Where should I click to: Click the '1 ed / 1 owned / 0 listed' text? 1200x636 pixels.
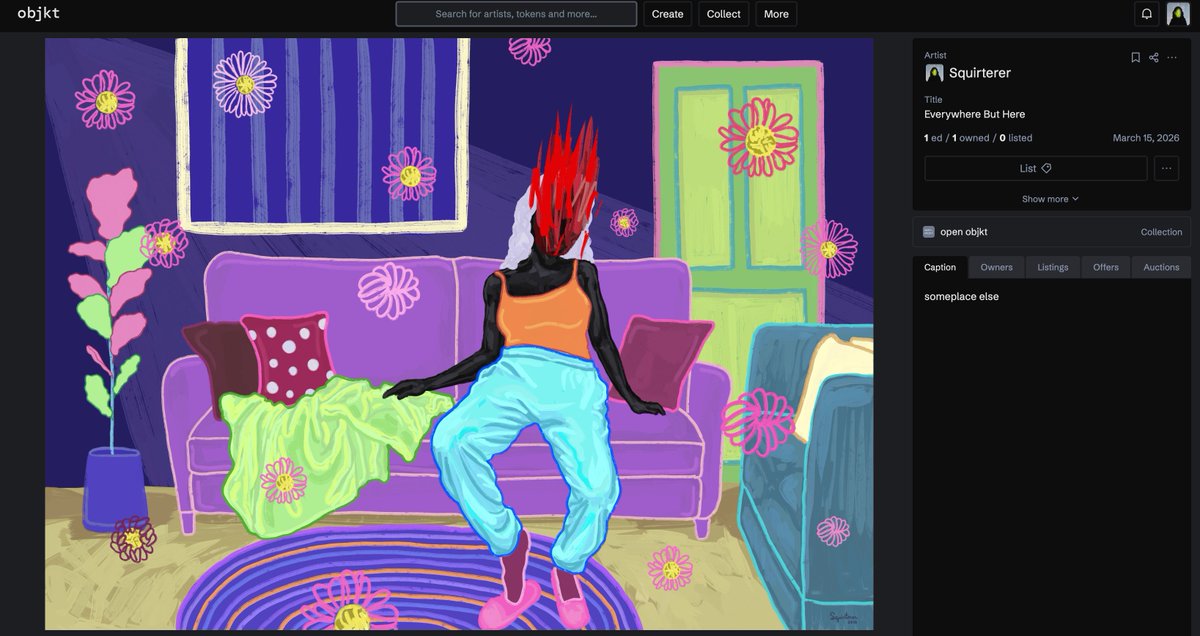[978, 138]
